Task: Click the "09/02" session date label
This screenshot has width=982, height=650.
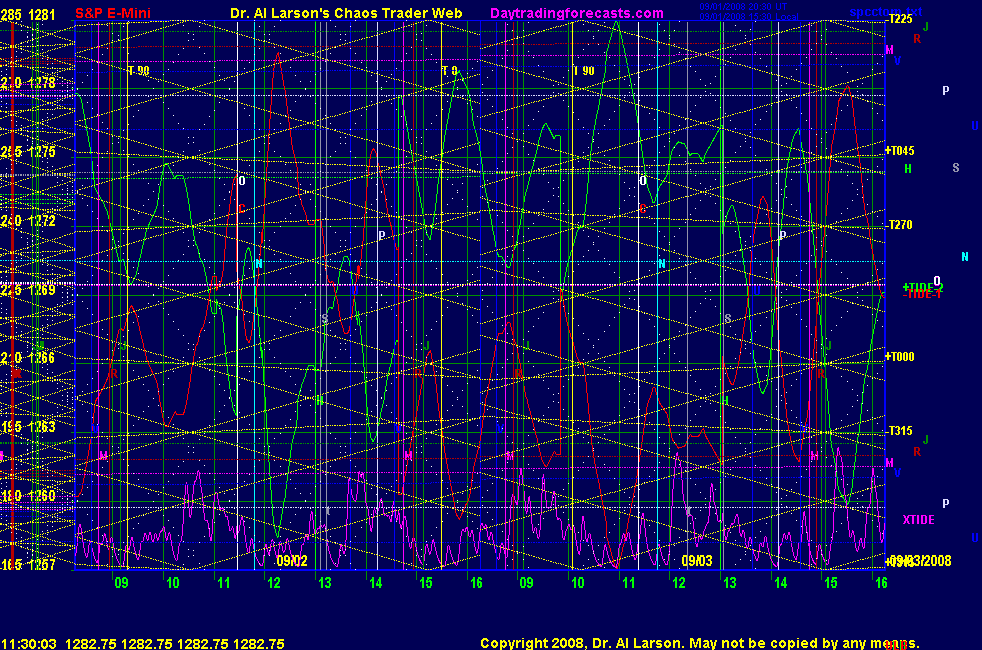Action: (x=292, y=560)
